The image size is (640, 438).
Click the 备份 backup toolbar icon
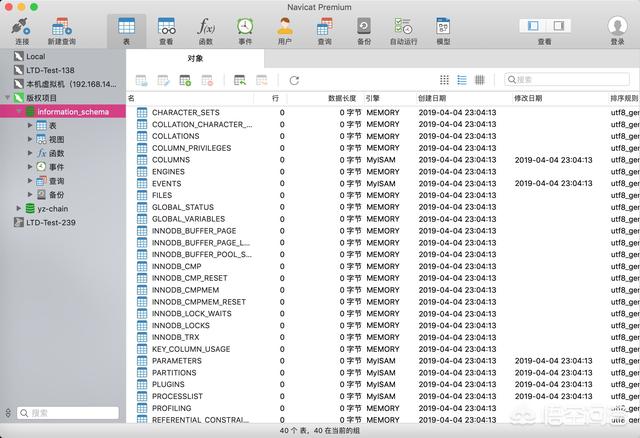click(x=364, y=31)
